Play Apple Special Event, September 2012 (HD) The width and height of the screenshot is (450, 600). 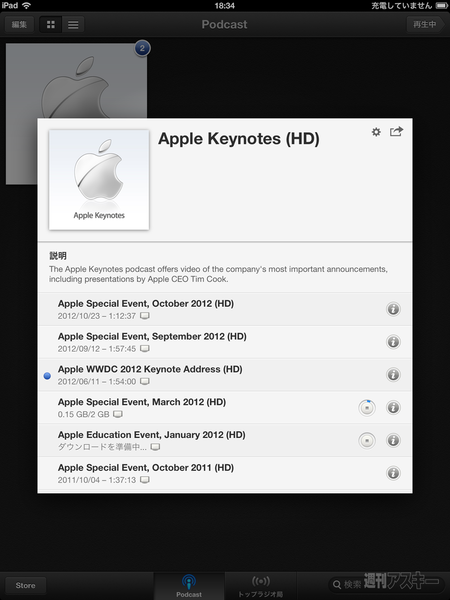(x=225, y=342)
